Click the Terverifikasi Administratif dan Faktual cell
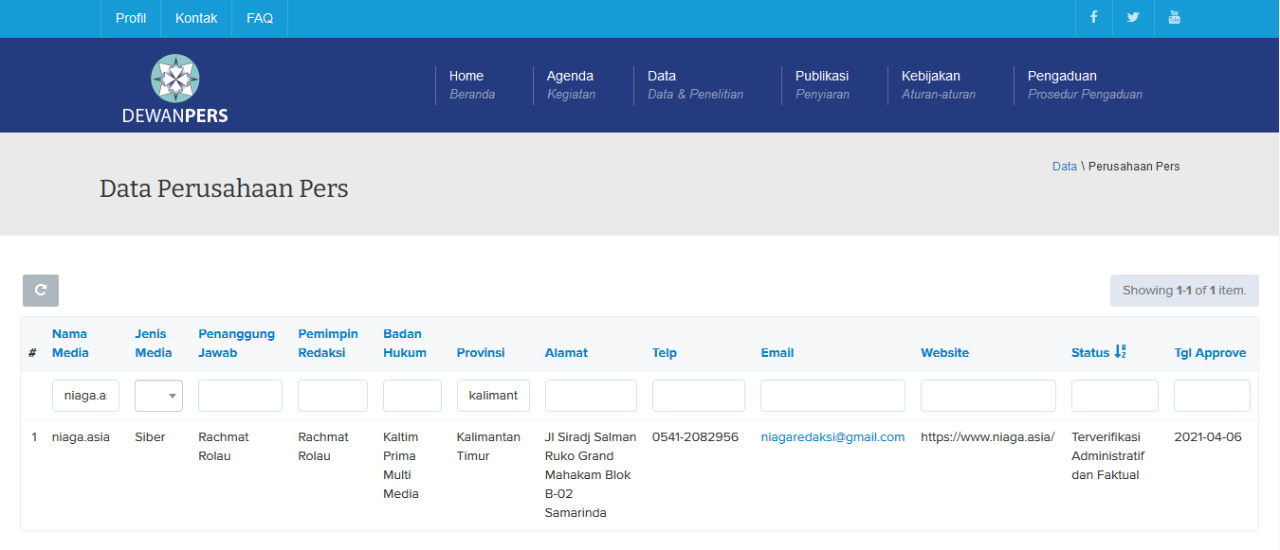 [x=1108, y=456]
